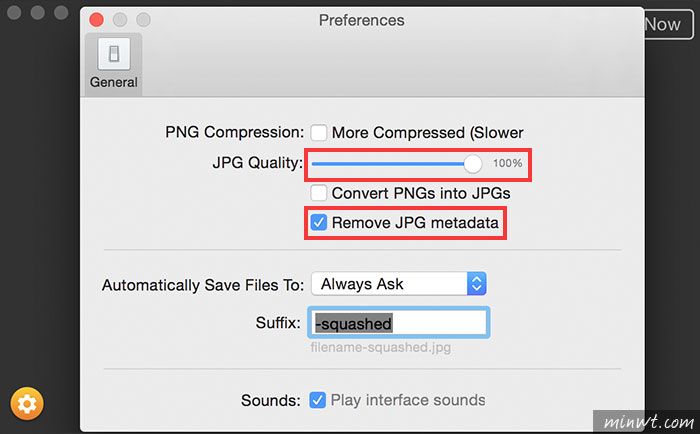
Task: Click the JPG Quality slider knob
Action: coord(472,164)
